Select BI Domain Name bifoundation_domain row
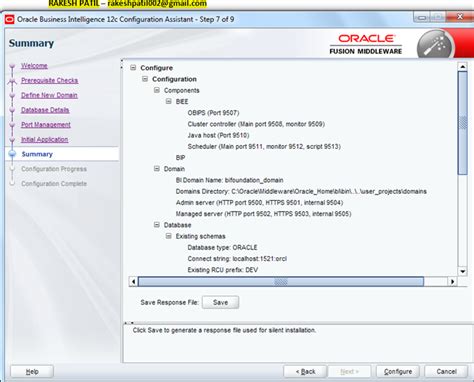This screenshot has width=474, height=382. 229,180
